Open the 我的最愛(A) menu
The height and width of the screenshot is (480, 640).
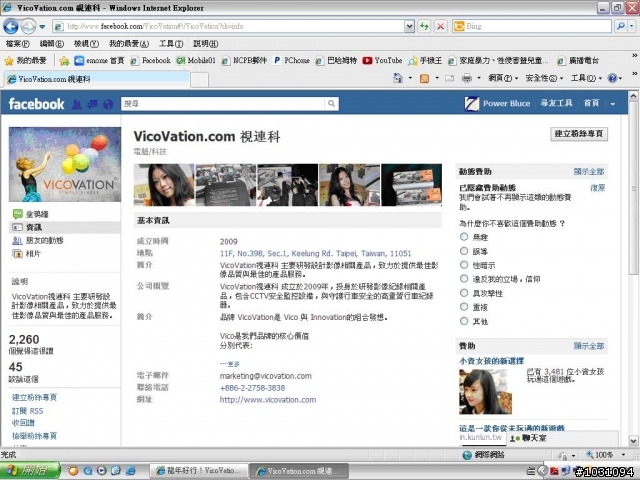pos(129,44)
